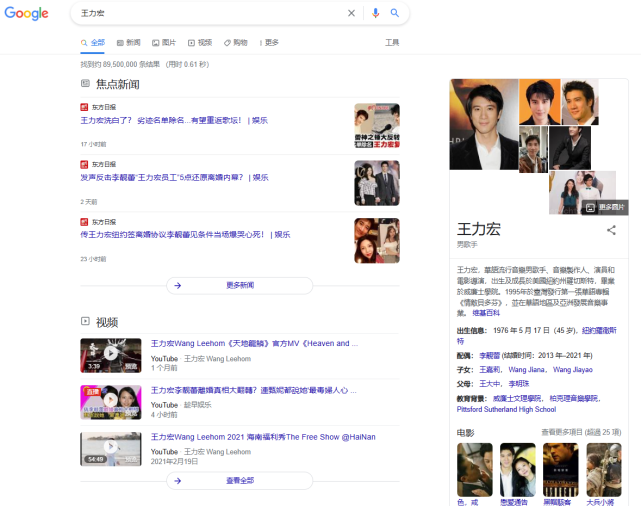
Task: Click the magnifier search button
Action: tap(394, 13)
